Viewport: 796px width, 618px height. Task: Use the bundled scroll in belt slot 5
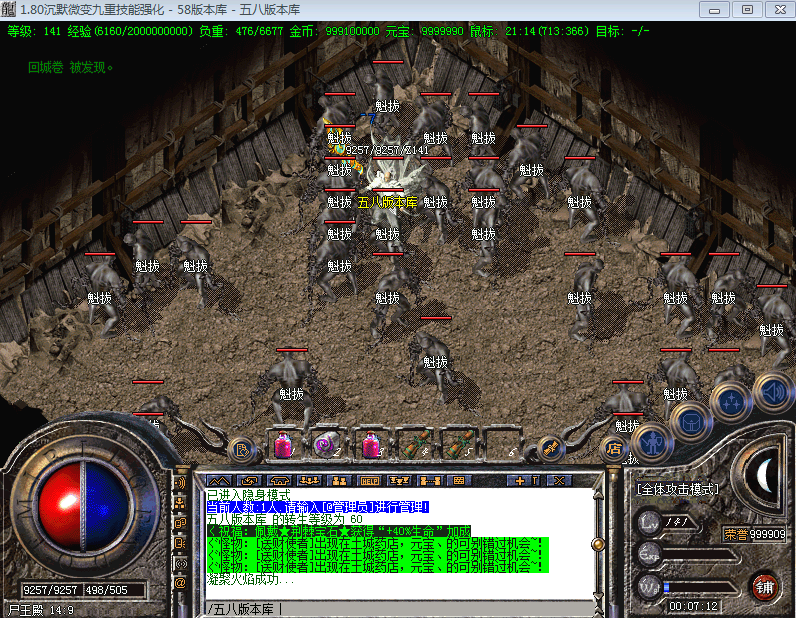(x=460, y=445)
